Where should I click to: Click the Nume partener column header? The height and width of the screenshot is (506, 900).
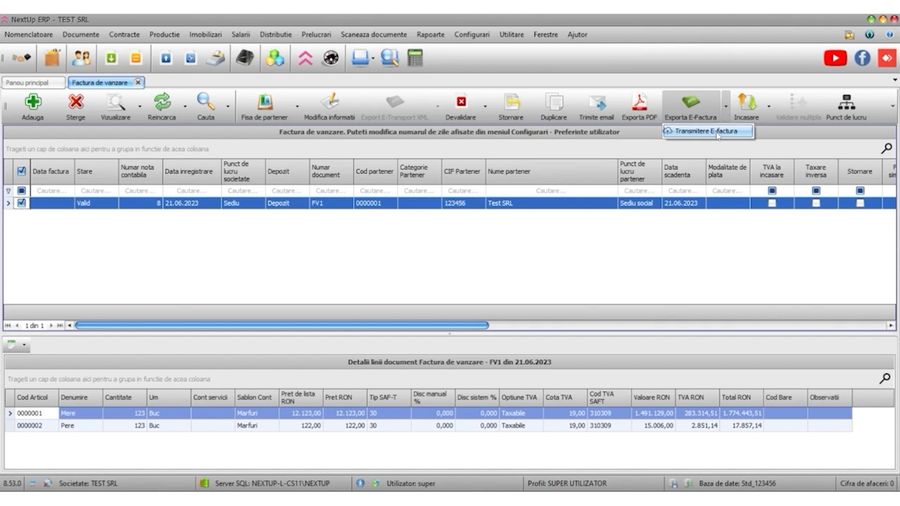click(550, 171)
